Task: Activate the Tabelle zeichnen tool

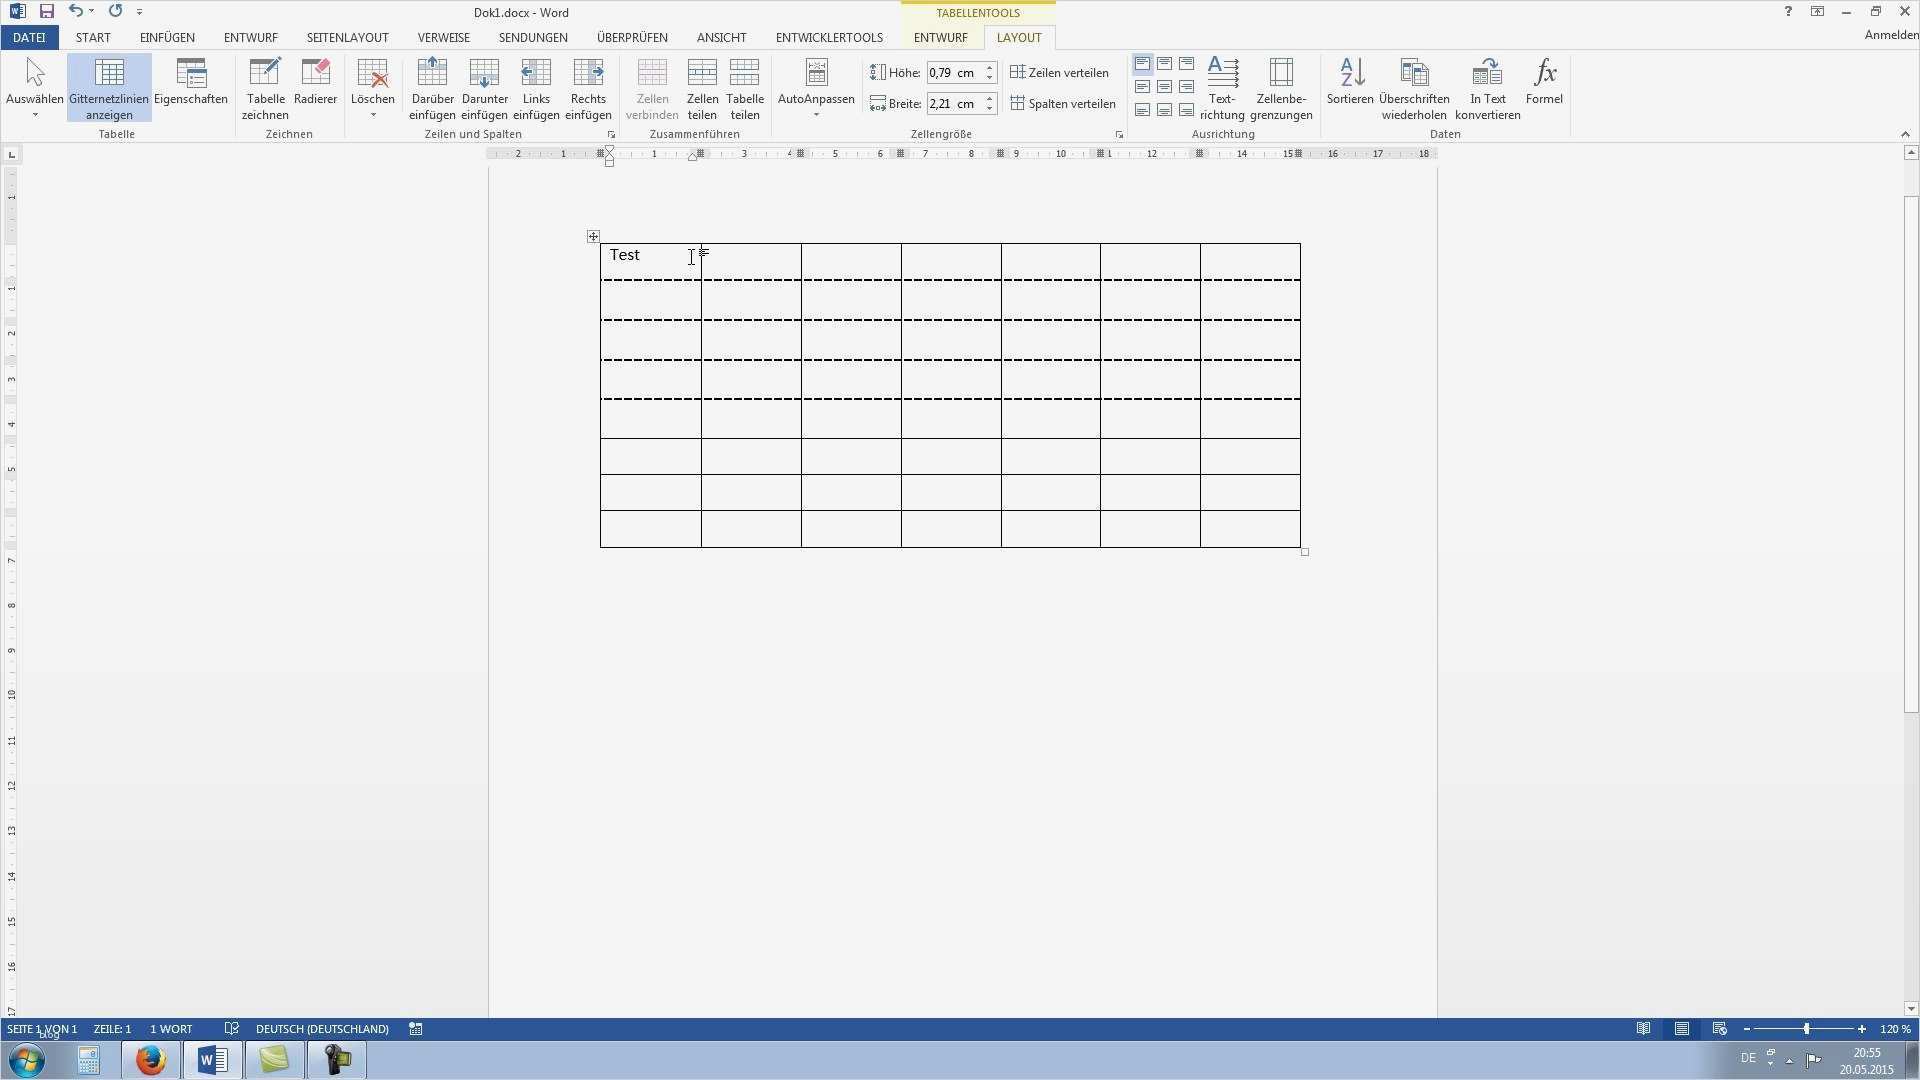Action: (x=265, y=88)
